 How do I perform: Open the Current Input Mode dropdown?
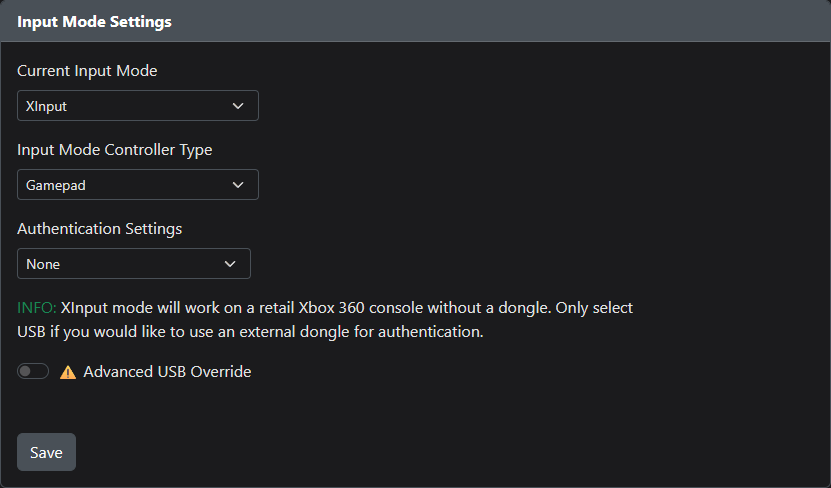[x=138, y=105]
